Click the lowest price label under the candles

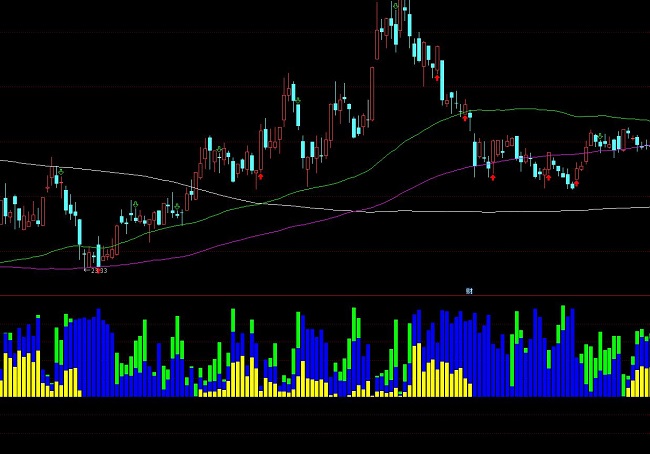tap(97, 271)
